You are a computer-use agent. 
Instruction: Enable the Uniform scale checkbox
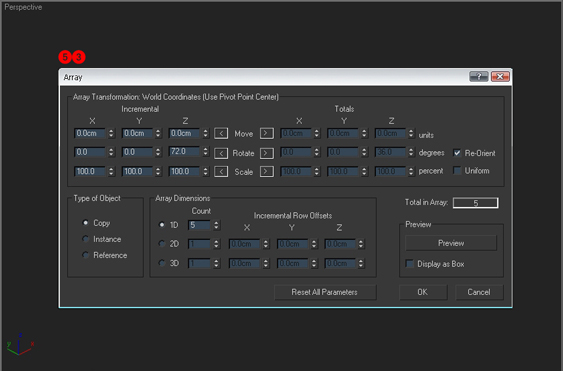pos(457,170)
